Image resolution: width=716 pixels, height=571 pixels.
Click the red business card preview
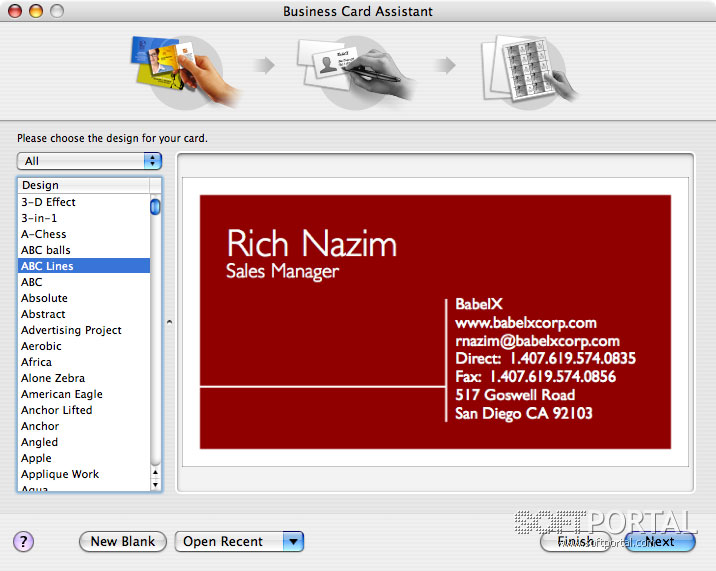[435, 322]
